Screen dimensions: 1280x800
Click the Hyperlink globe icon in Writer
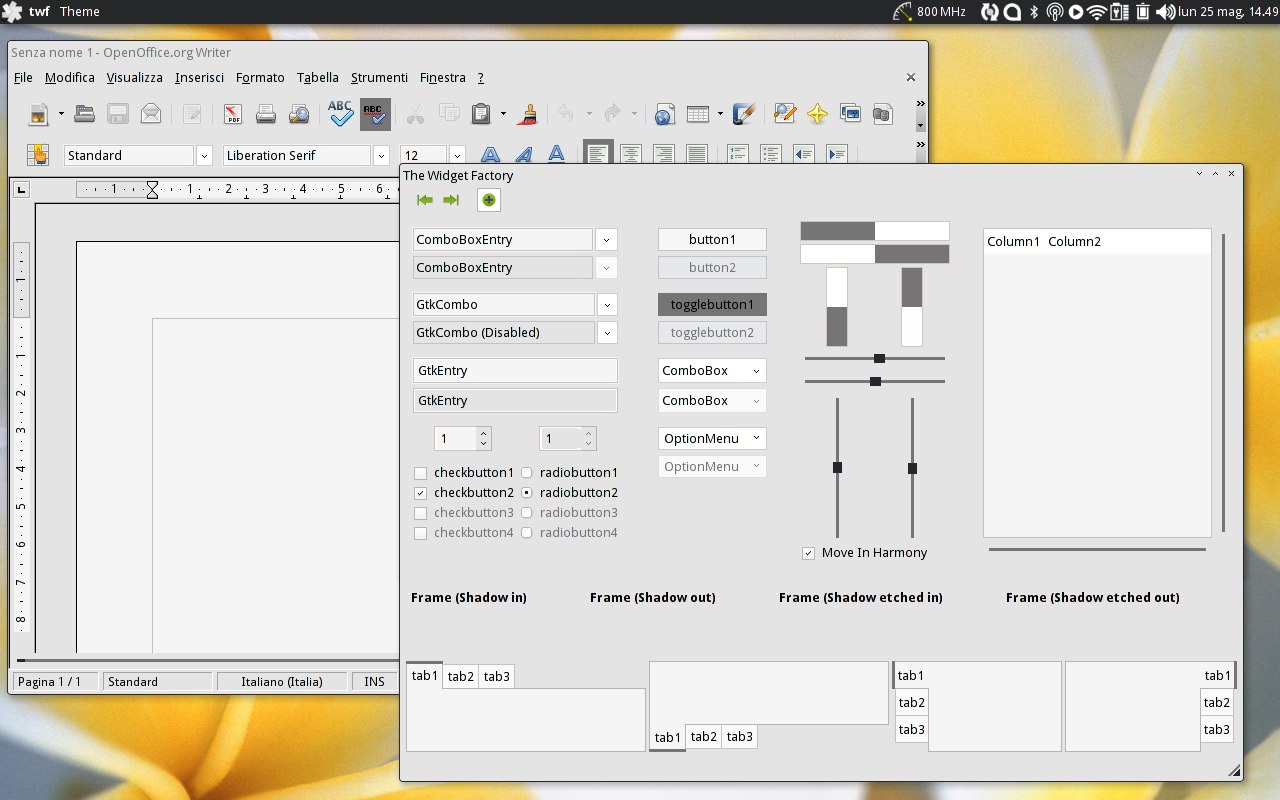pos(663,114)
